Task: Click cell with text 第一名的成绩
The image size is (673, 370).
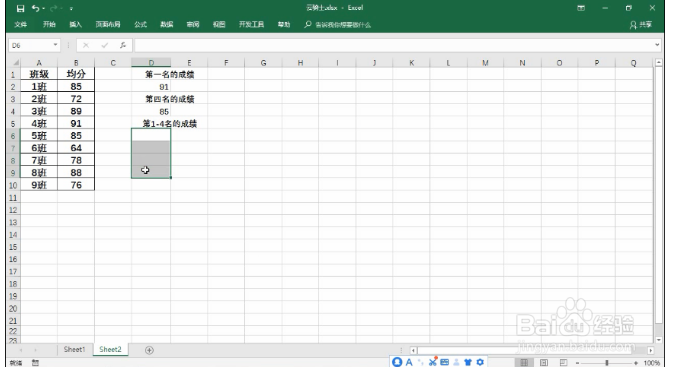Action: (170, 74)
